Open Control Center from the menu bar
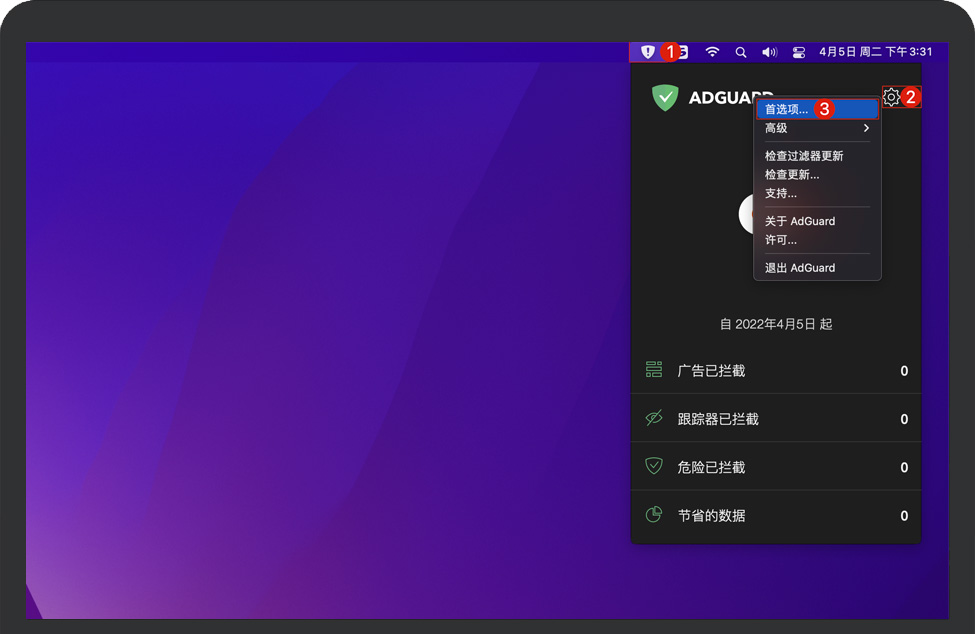Viewport: 975px width, 634px height. [x=798, y=51]
